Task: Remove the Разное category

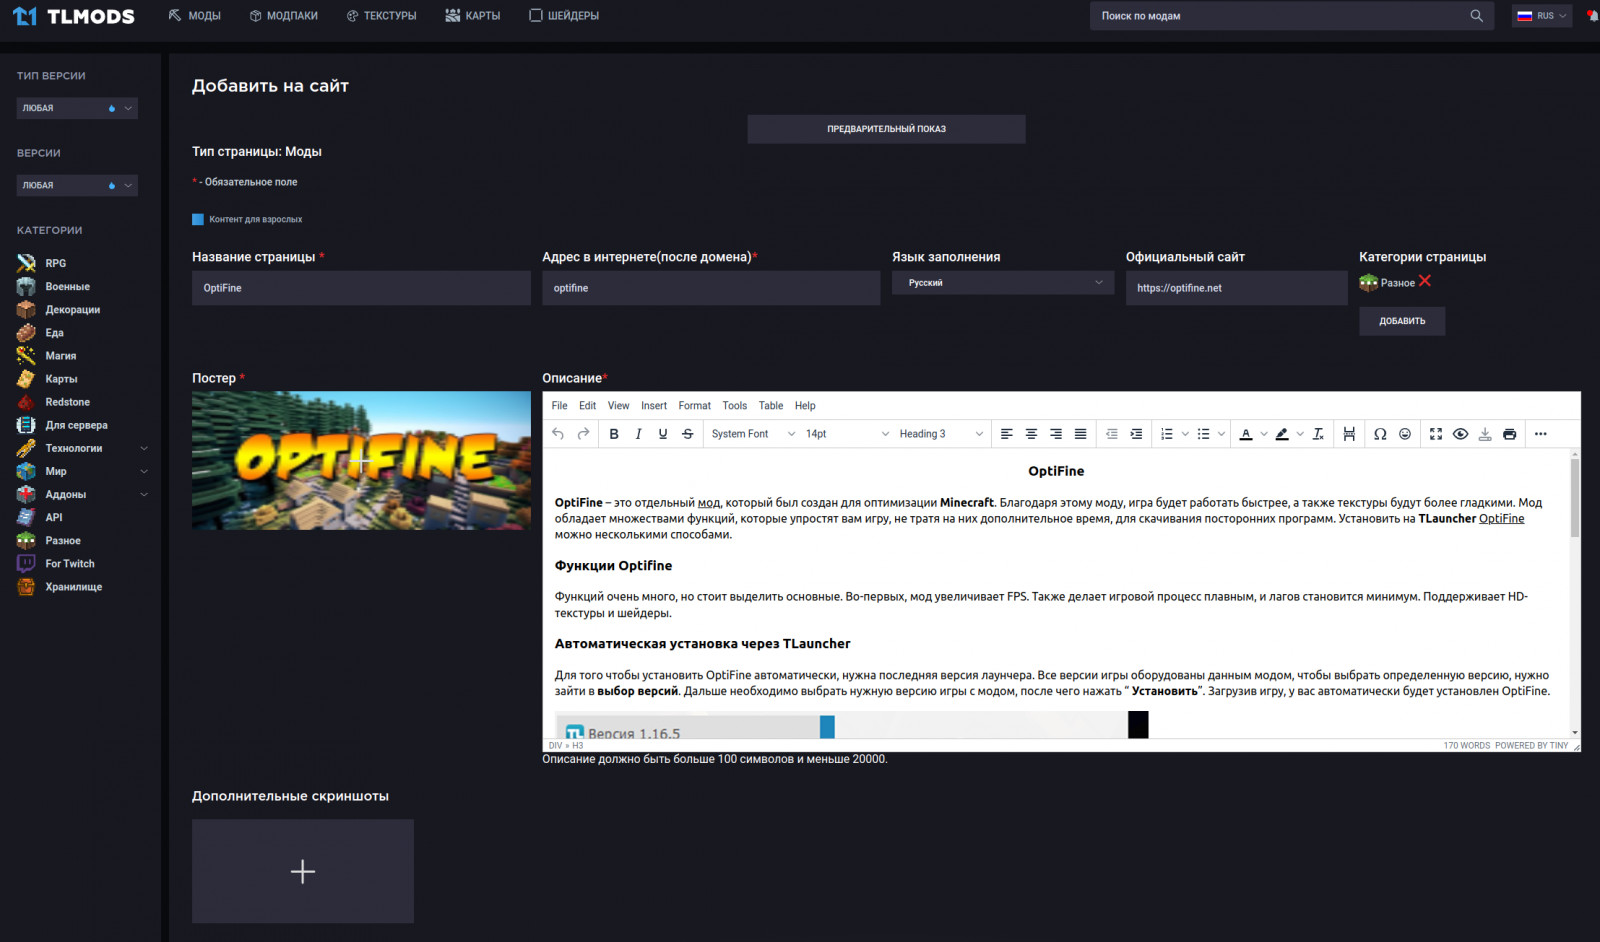Action: (1425, 281)
